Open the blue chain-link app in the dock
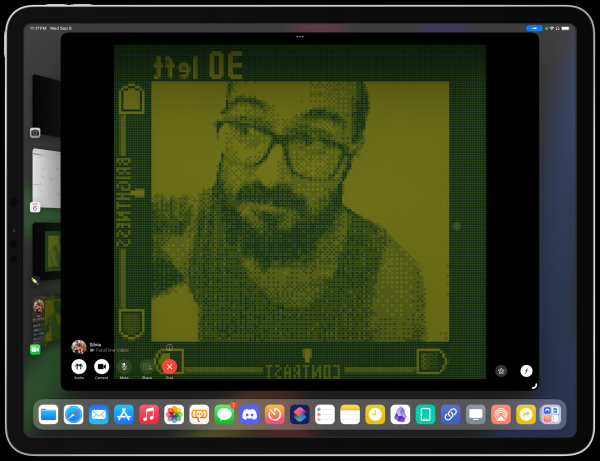Image resolution: width=600 pixels, height=461 pixels. [x=450, y=415]
